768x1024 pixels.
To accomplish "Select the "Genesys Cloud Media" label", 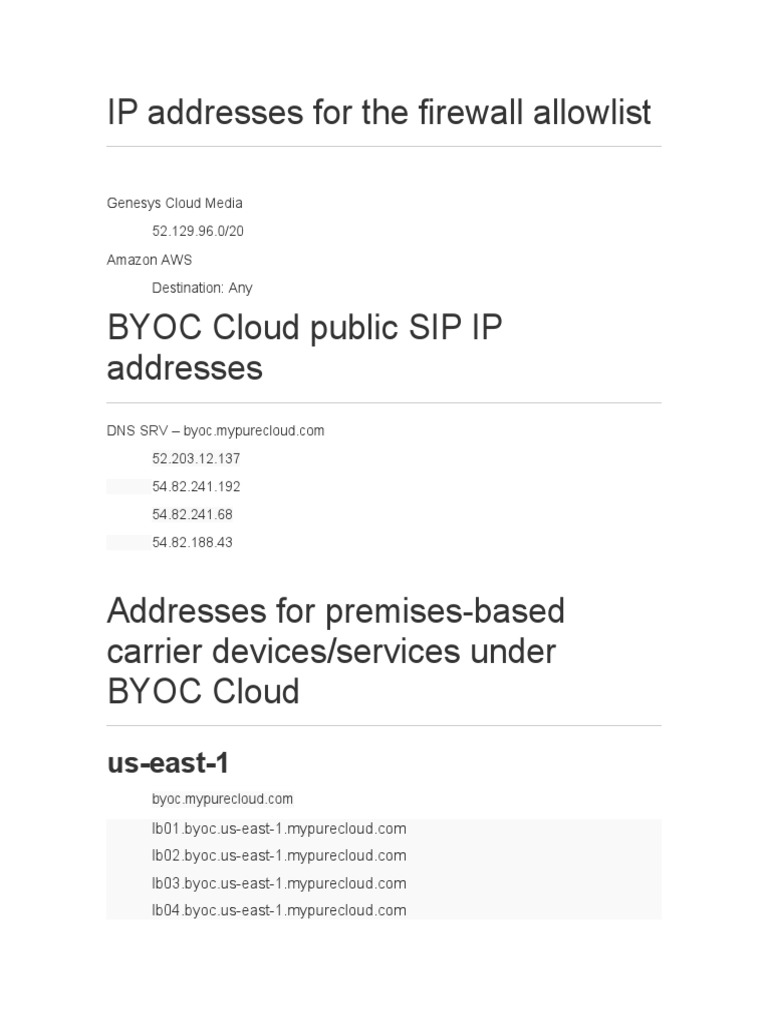I will point(175,203).
